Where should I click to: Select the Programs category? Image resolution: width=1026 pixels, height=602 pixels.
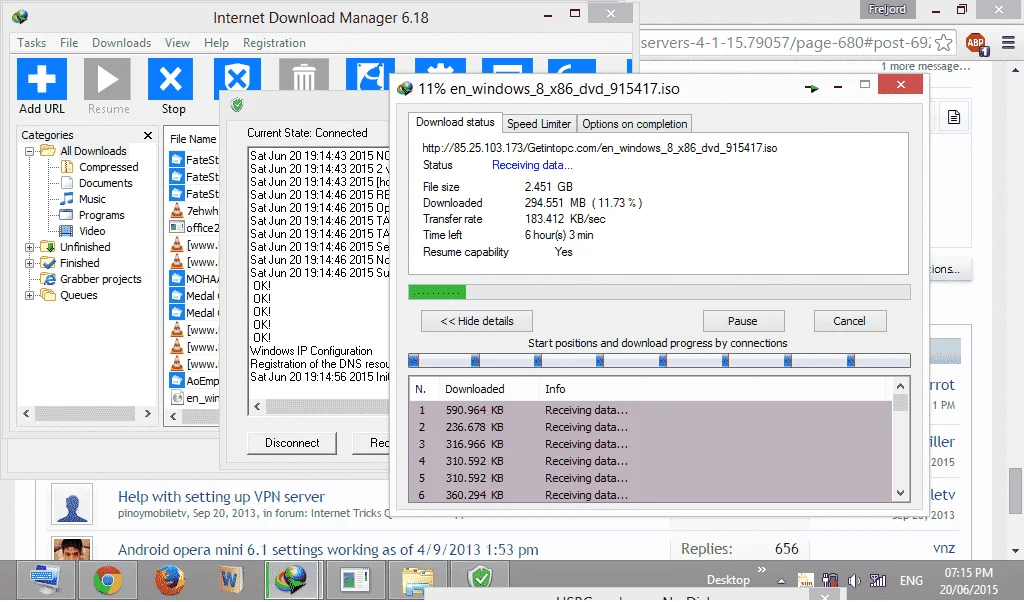click(101, 215)
